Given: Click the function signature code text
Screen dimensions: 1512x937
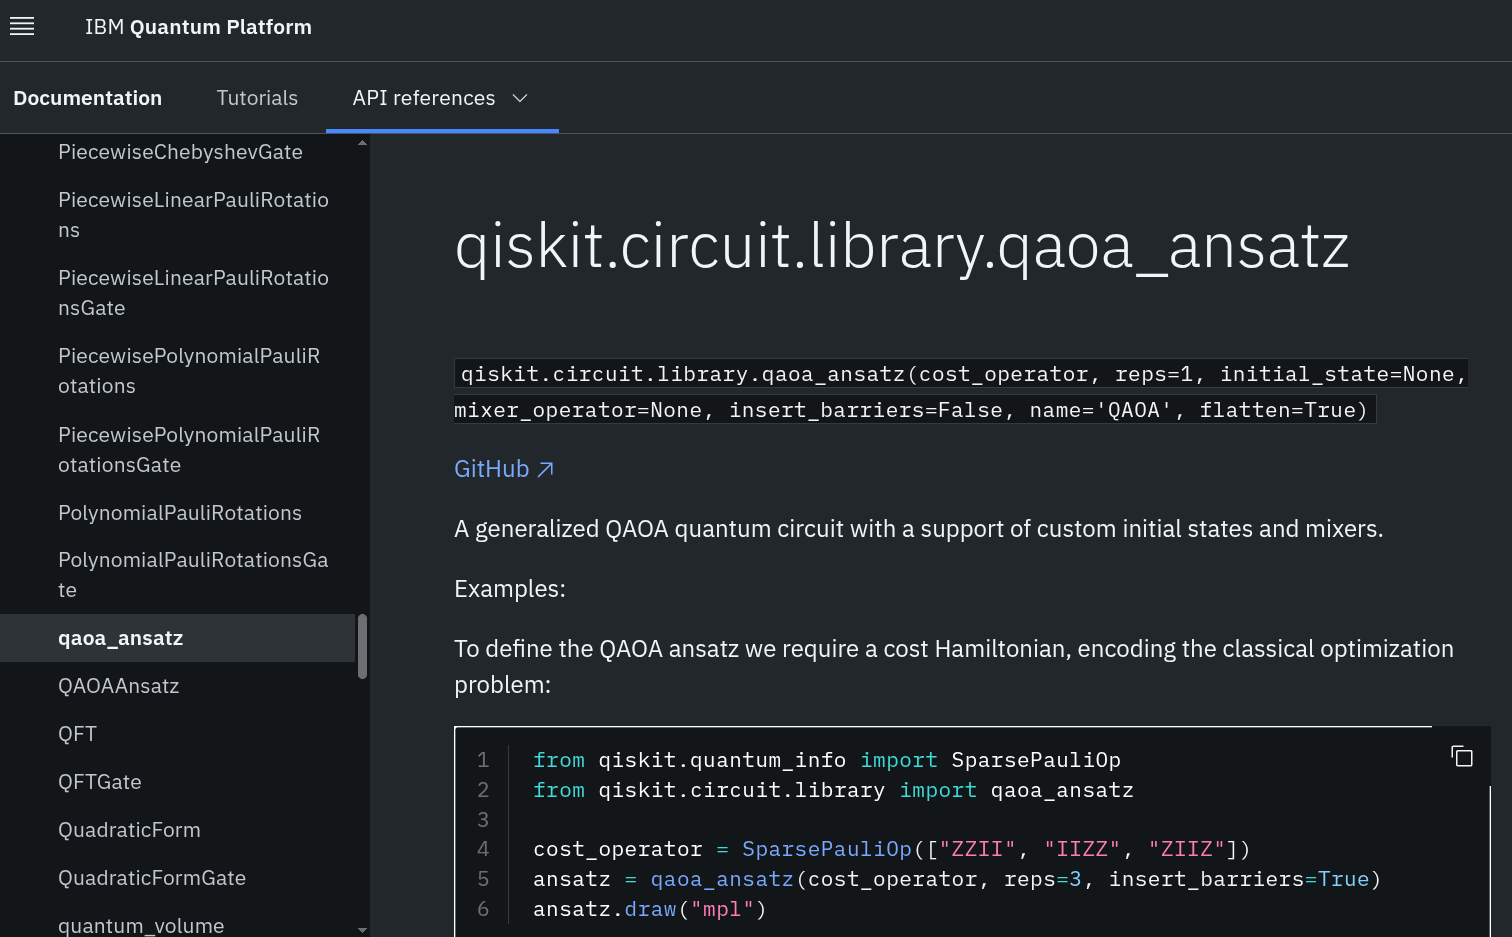Looking at the screenshot, I should pyautogui.click(x=961, y=391).
